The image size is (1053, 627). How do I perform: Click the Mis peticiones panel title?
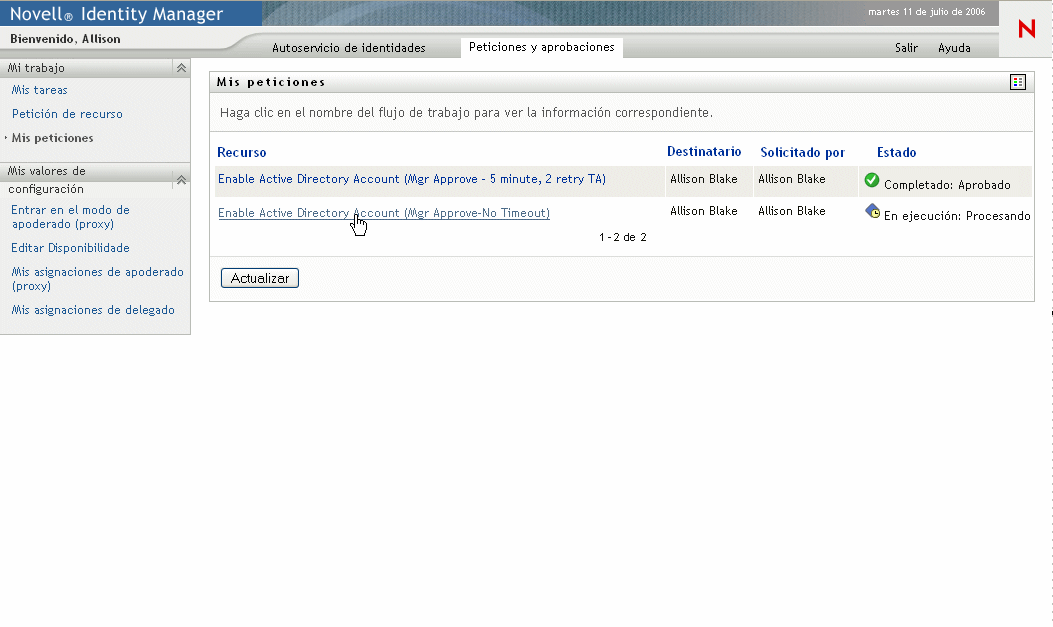pyautogui.click(x=271, y=82)
